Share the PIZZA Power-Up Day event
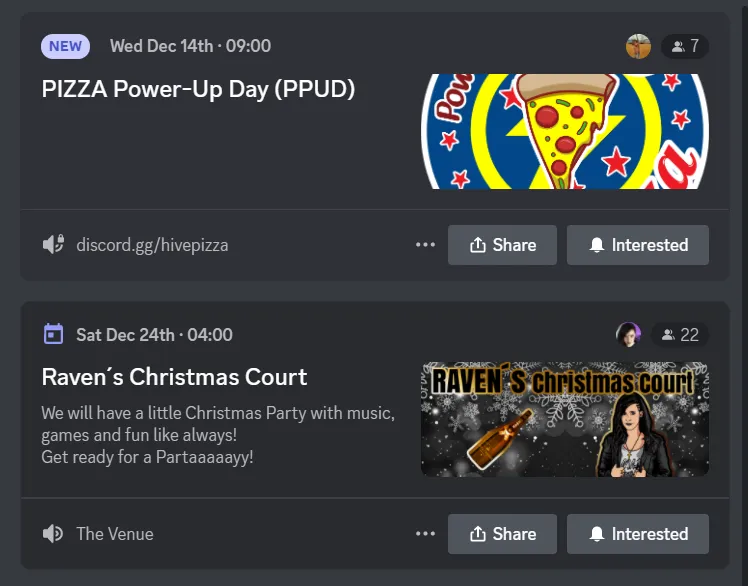 click(502, 245)
